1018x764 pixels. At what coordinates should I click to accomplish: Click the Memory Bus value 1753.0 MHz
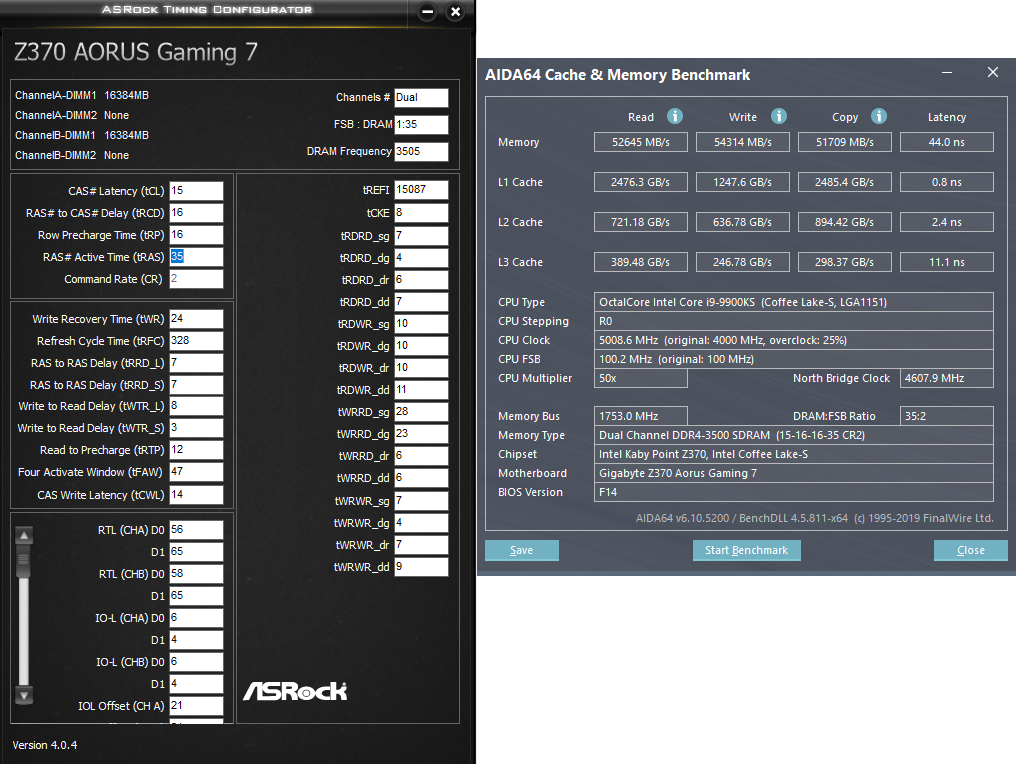[x=641, y=416]
